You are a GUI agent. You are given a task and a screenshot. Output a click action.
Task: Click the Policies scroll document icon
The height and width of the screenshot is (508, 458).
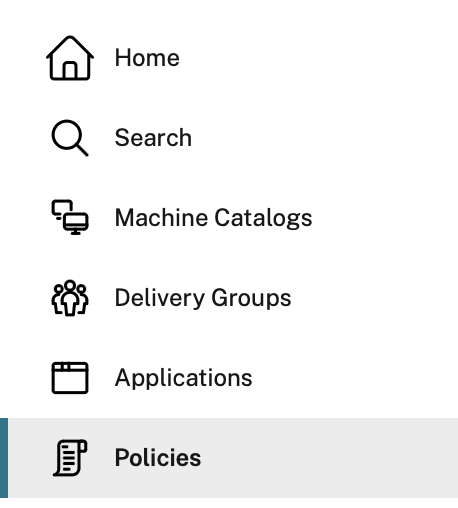70,458
